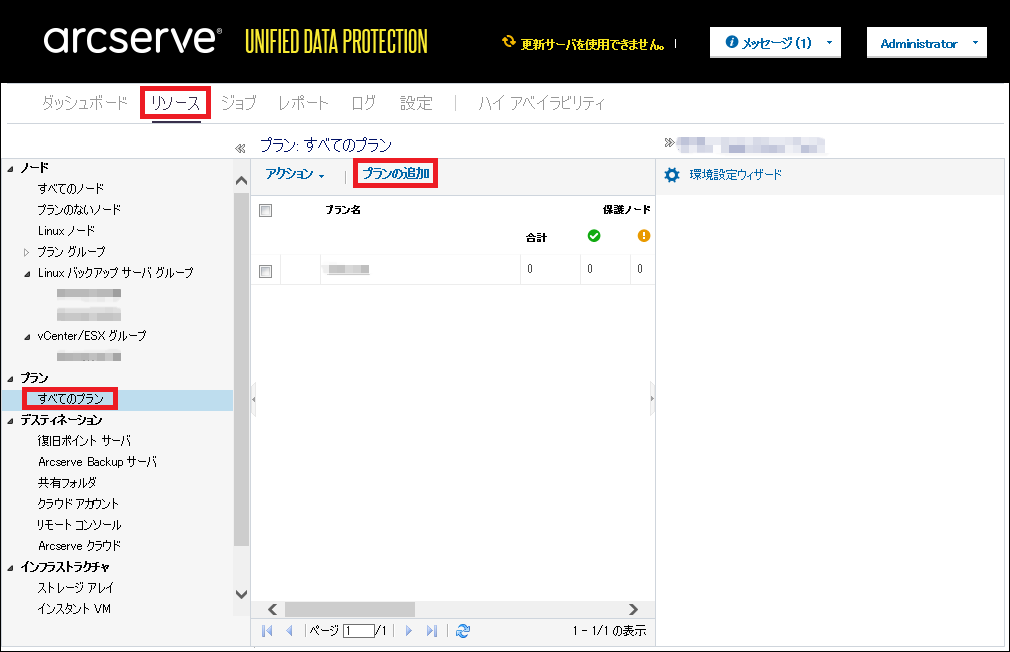Select ストレージ アレイ in the tree
1010x652 pixels.
pos(75,588)
